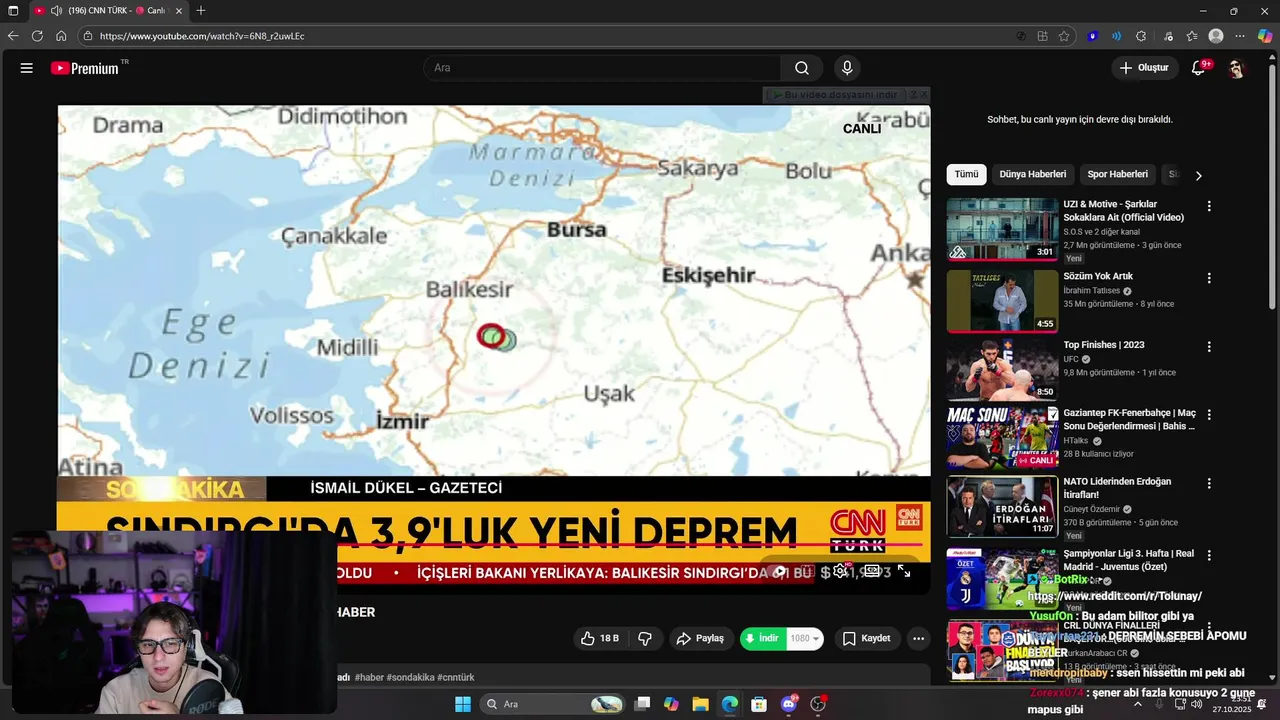Show hidden system tray icons
The height and width of the screenshot is (720, 1280).
1137,704
